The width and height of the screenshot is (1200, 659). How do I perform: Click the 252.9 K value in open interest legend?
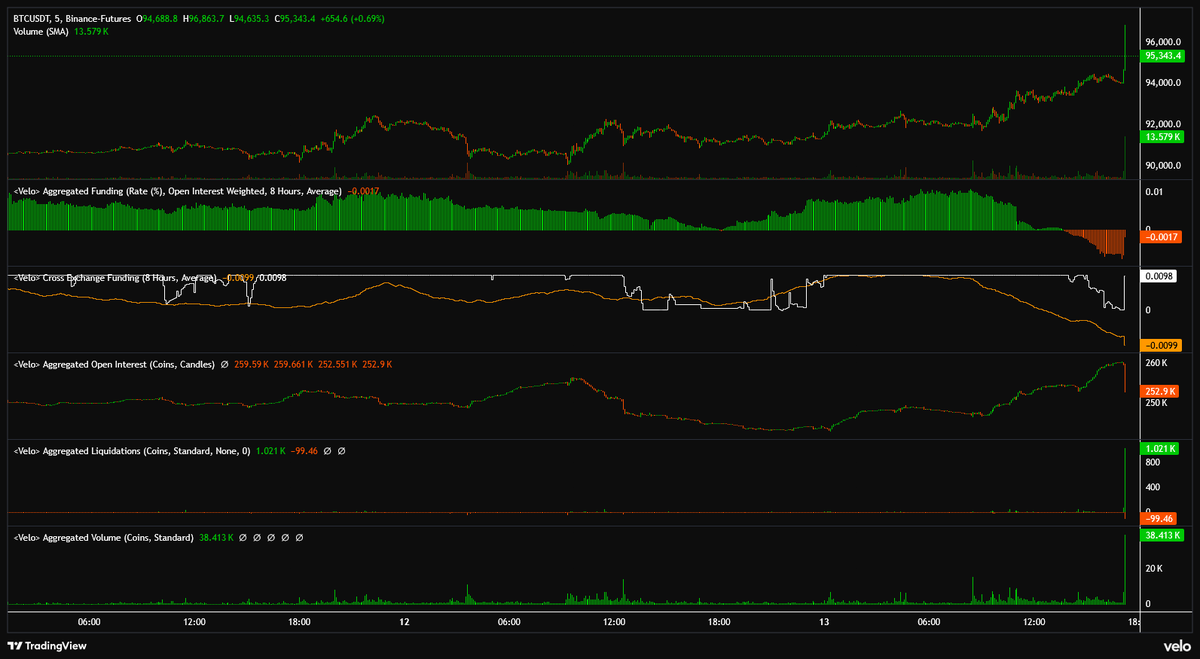tap(376, 365)
